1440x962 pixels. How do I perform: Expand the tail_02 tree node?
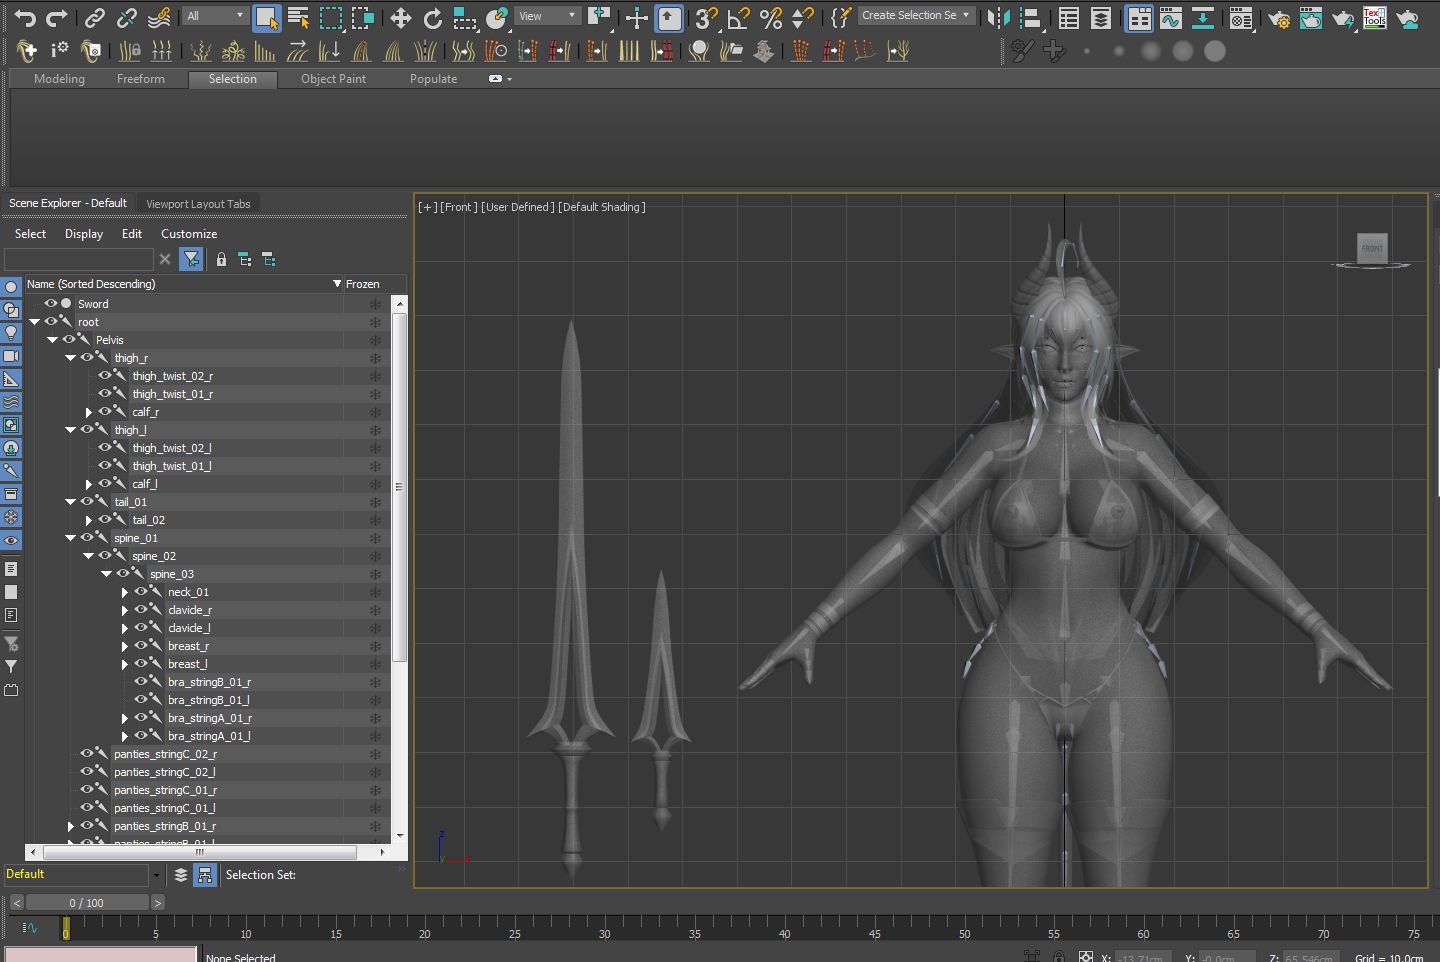coord(89,520)
